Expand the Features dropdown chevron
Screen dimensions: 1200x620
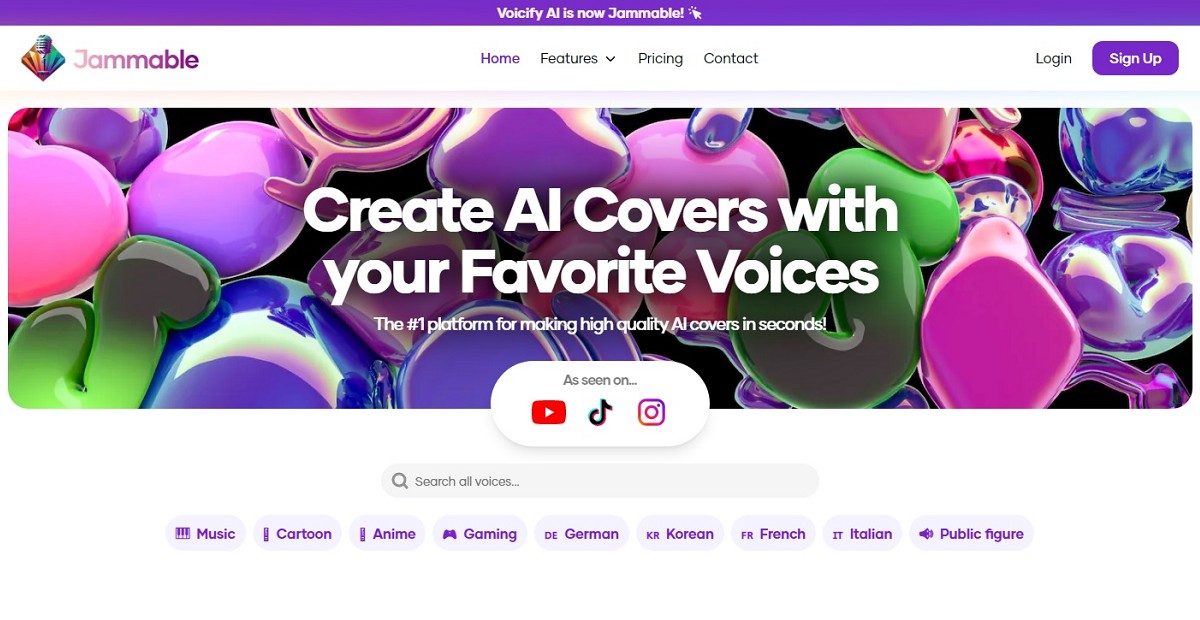click(610, 59)
